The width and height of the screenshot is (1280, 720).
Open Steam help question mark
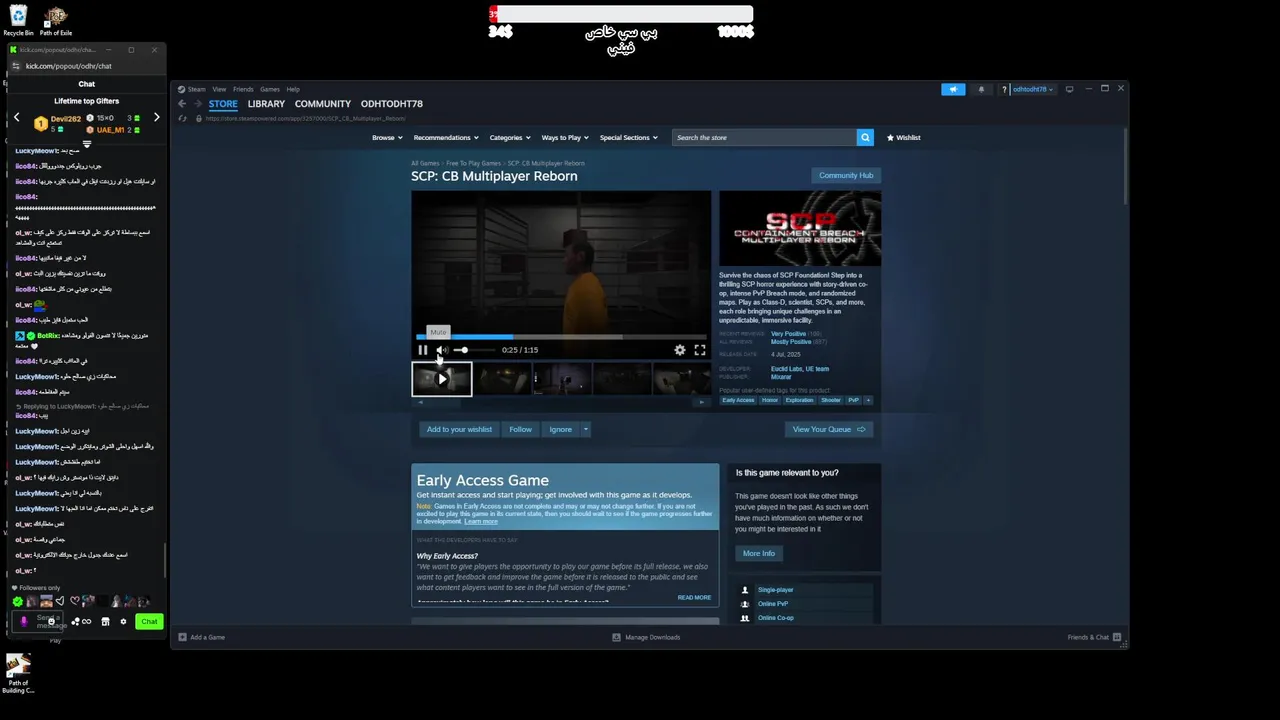pyautogui.click(x=1004, y=89)
